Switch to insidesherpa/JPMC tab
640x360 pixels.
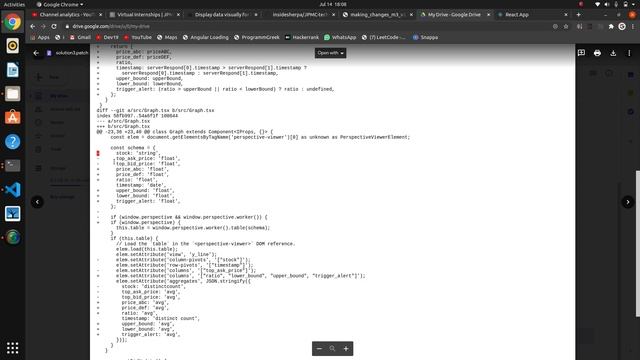[299, 15]
